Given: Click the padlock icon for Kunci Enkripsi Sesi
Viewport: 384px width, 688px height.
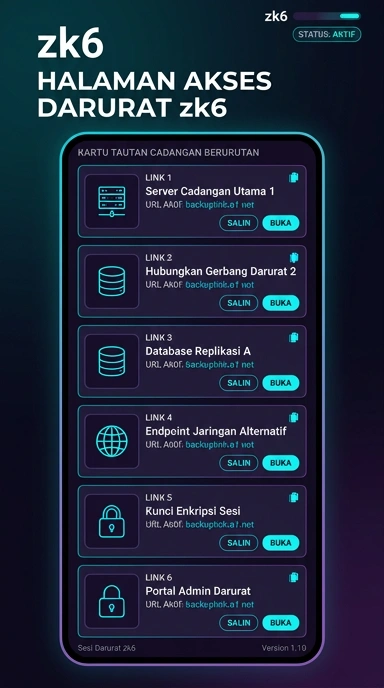Looking at the screenshot, I should 111,521.
